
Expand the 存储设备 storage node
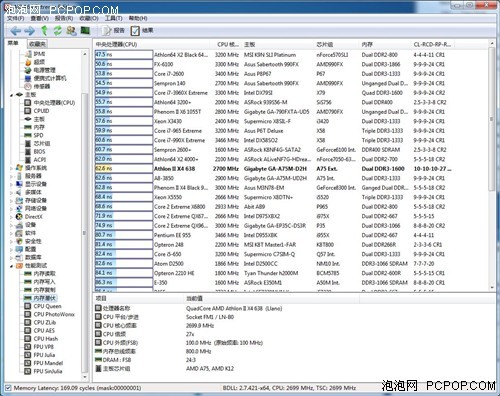[x=12, y=201]
